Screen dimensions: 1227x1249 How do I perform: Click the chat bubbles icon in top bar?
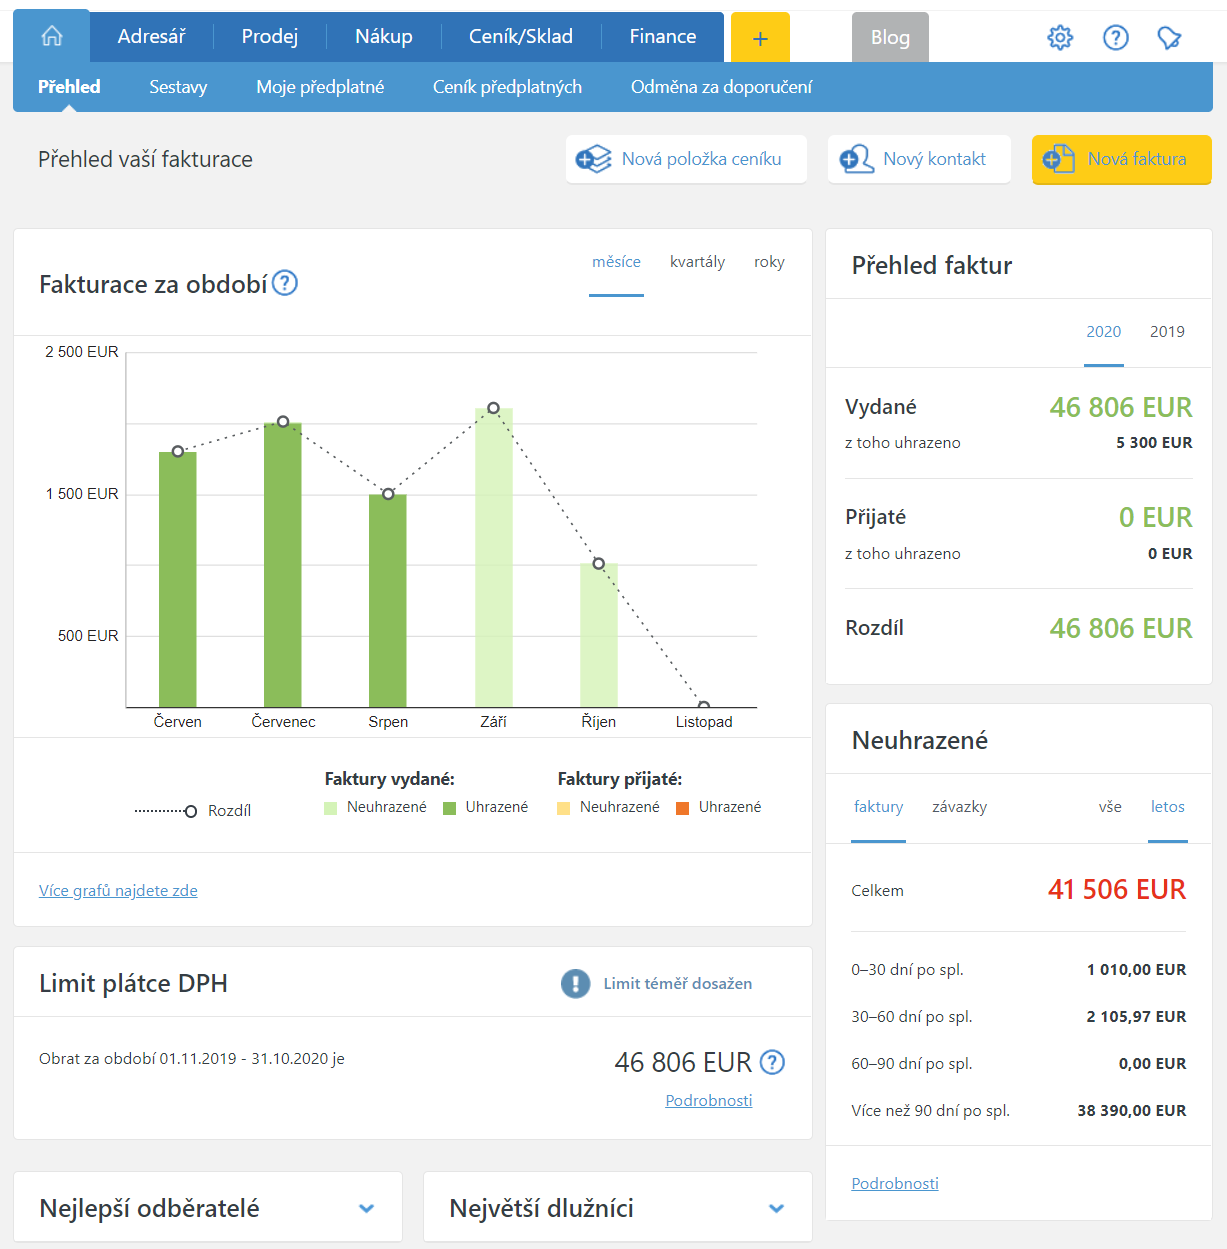point(1169,38)
